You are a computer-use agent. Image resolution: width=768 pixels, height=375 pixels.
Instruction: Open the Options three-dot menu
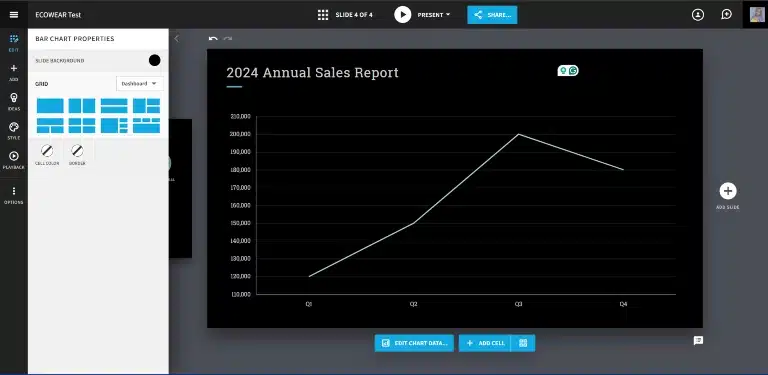point(14,195)
